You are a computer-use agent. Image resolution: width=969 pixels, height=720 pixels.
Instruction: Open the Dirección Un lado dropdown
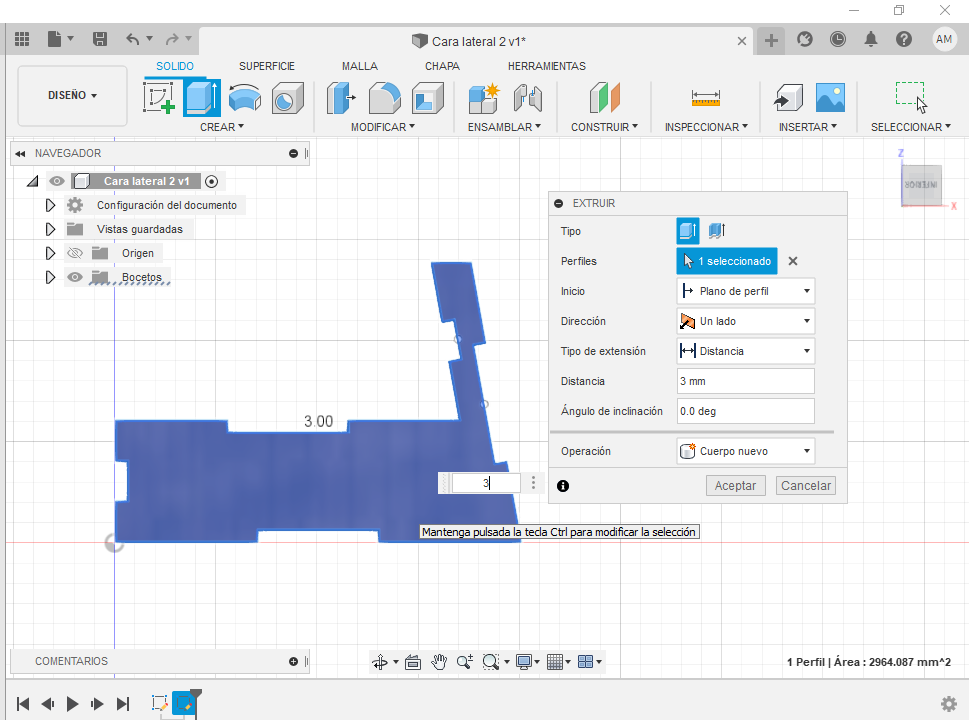(746, 321)
